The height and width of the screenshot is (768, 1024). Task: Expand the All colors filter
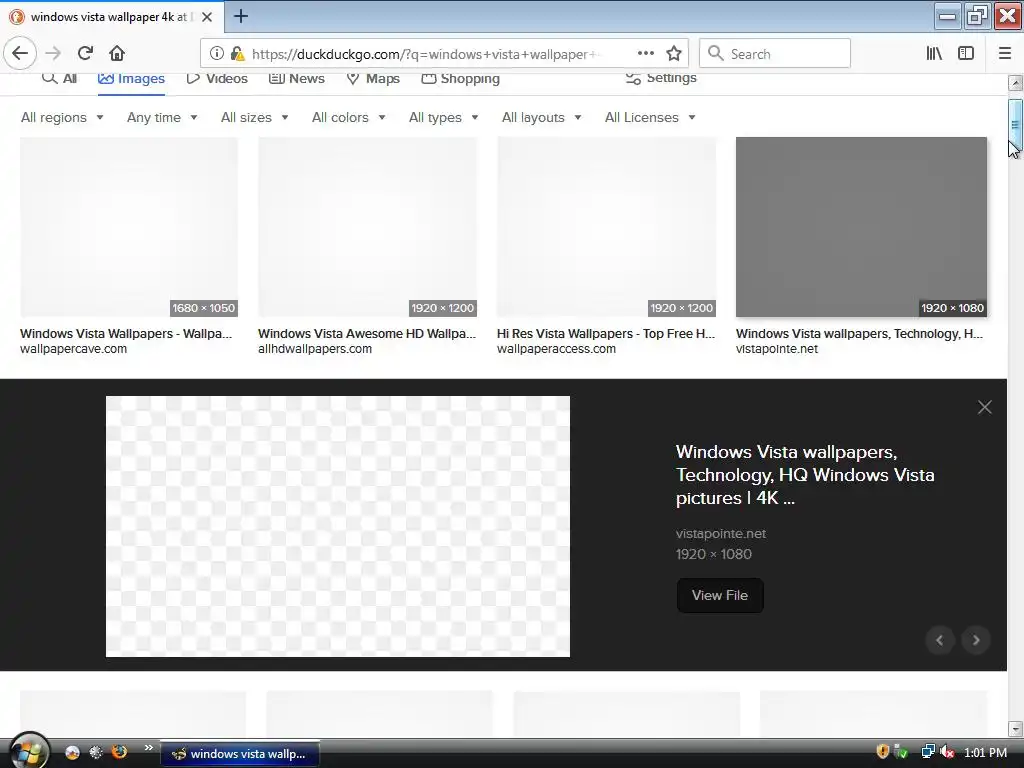coord(349,118)
